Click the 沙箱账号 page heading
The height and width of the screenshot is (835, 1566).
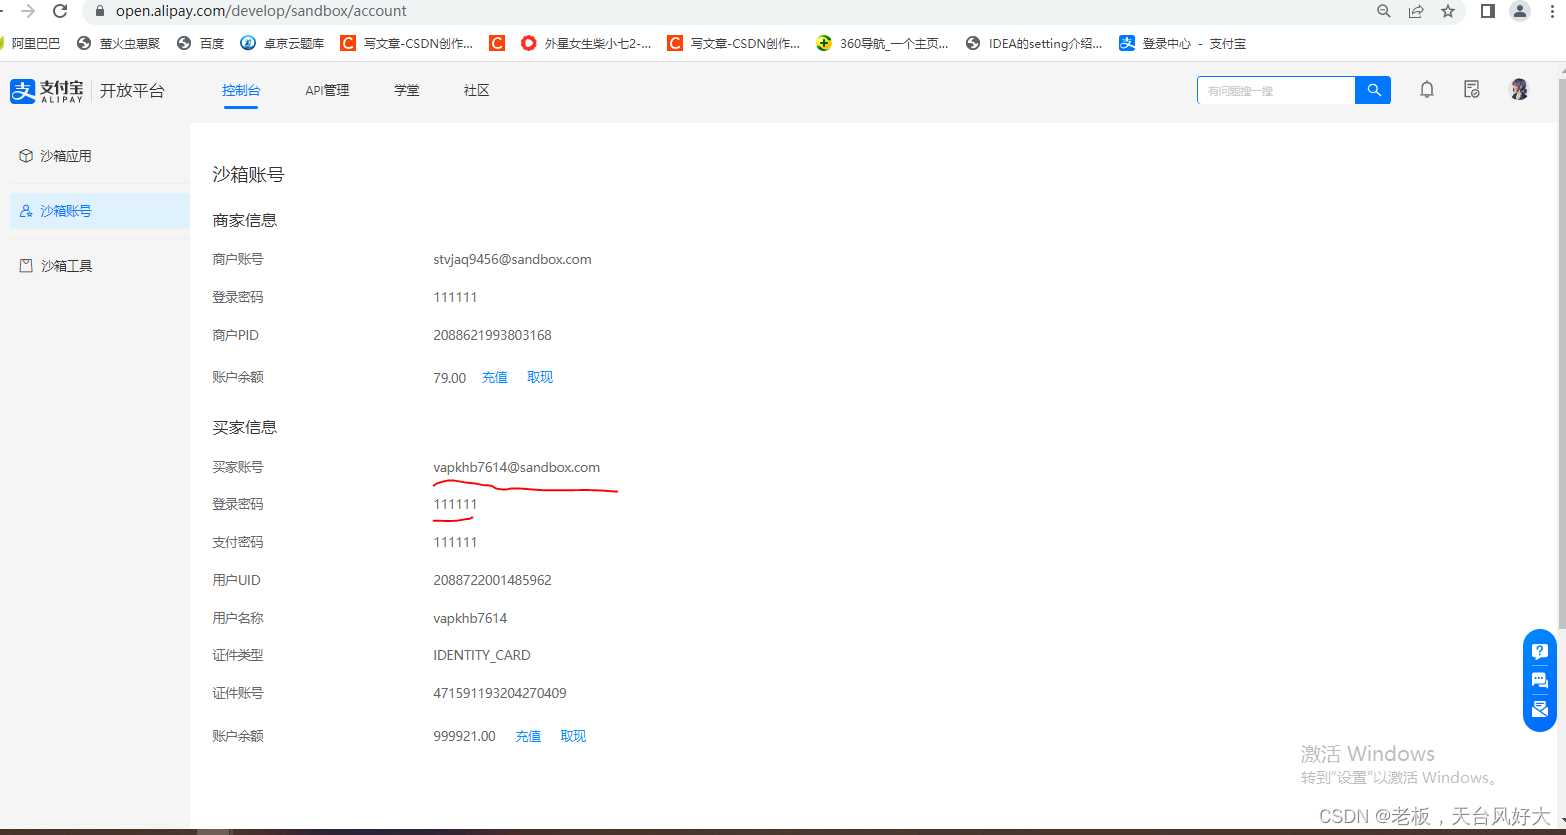point(249,174)
